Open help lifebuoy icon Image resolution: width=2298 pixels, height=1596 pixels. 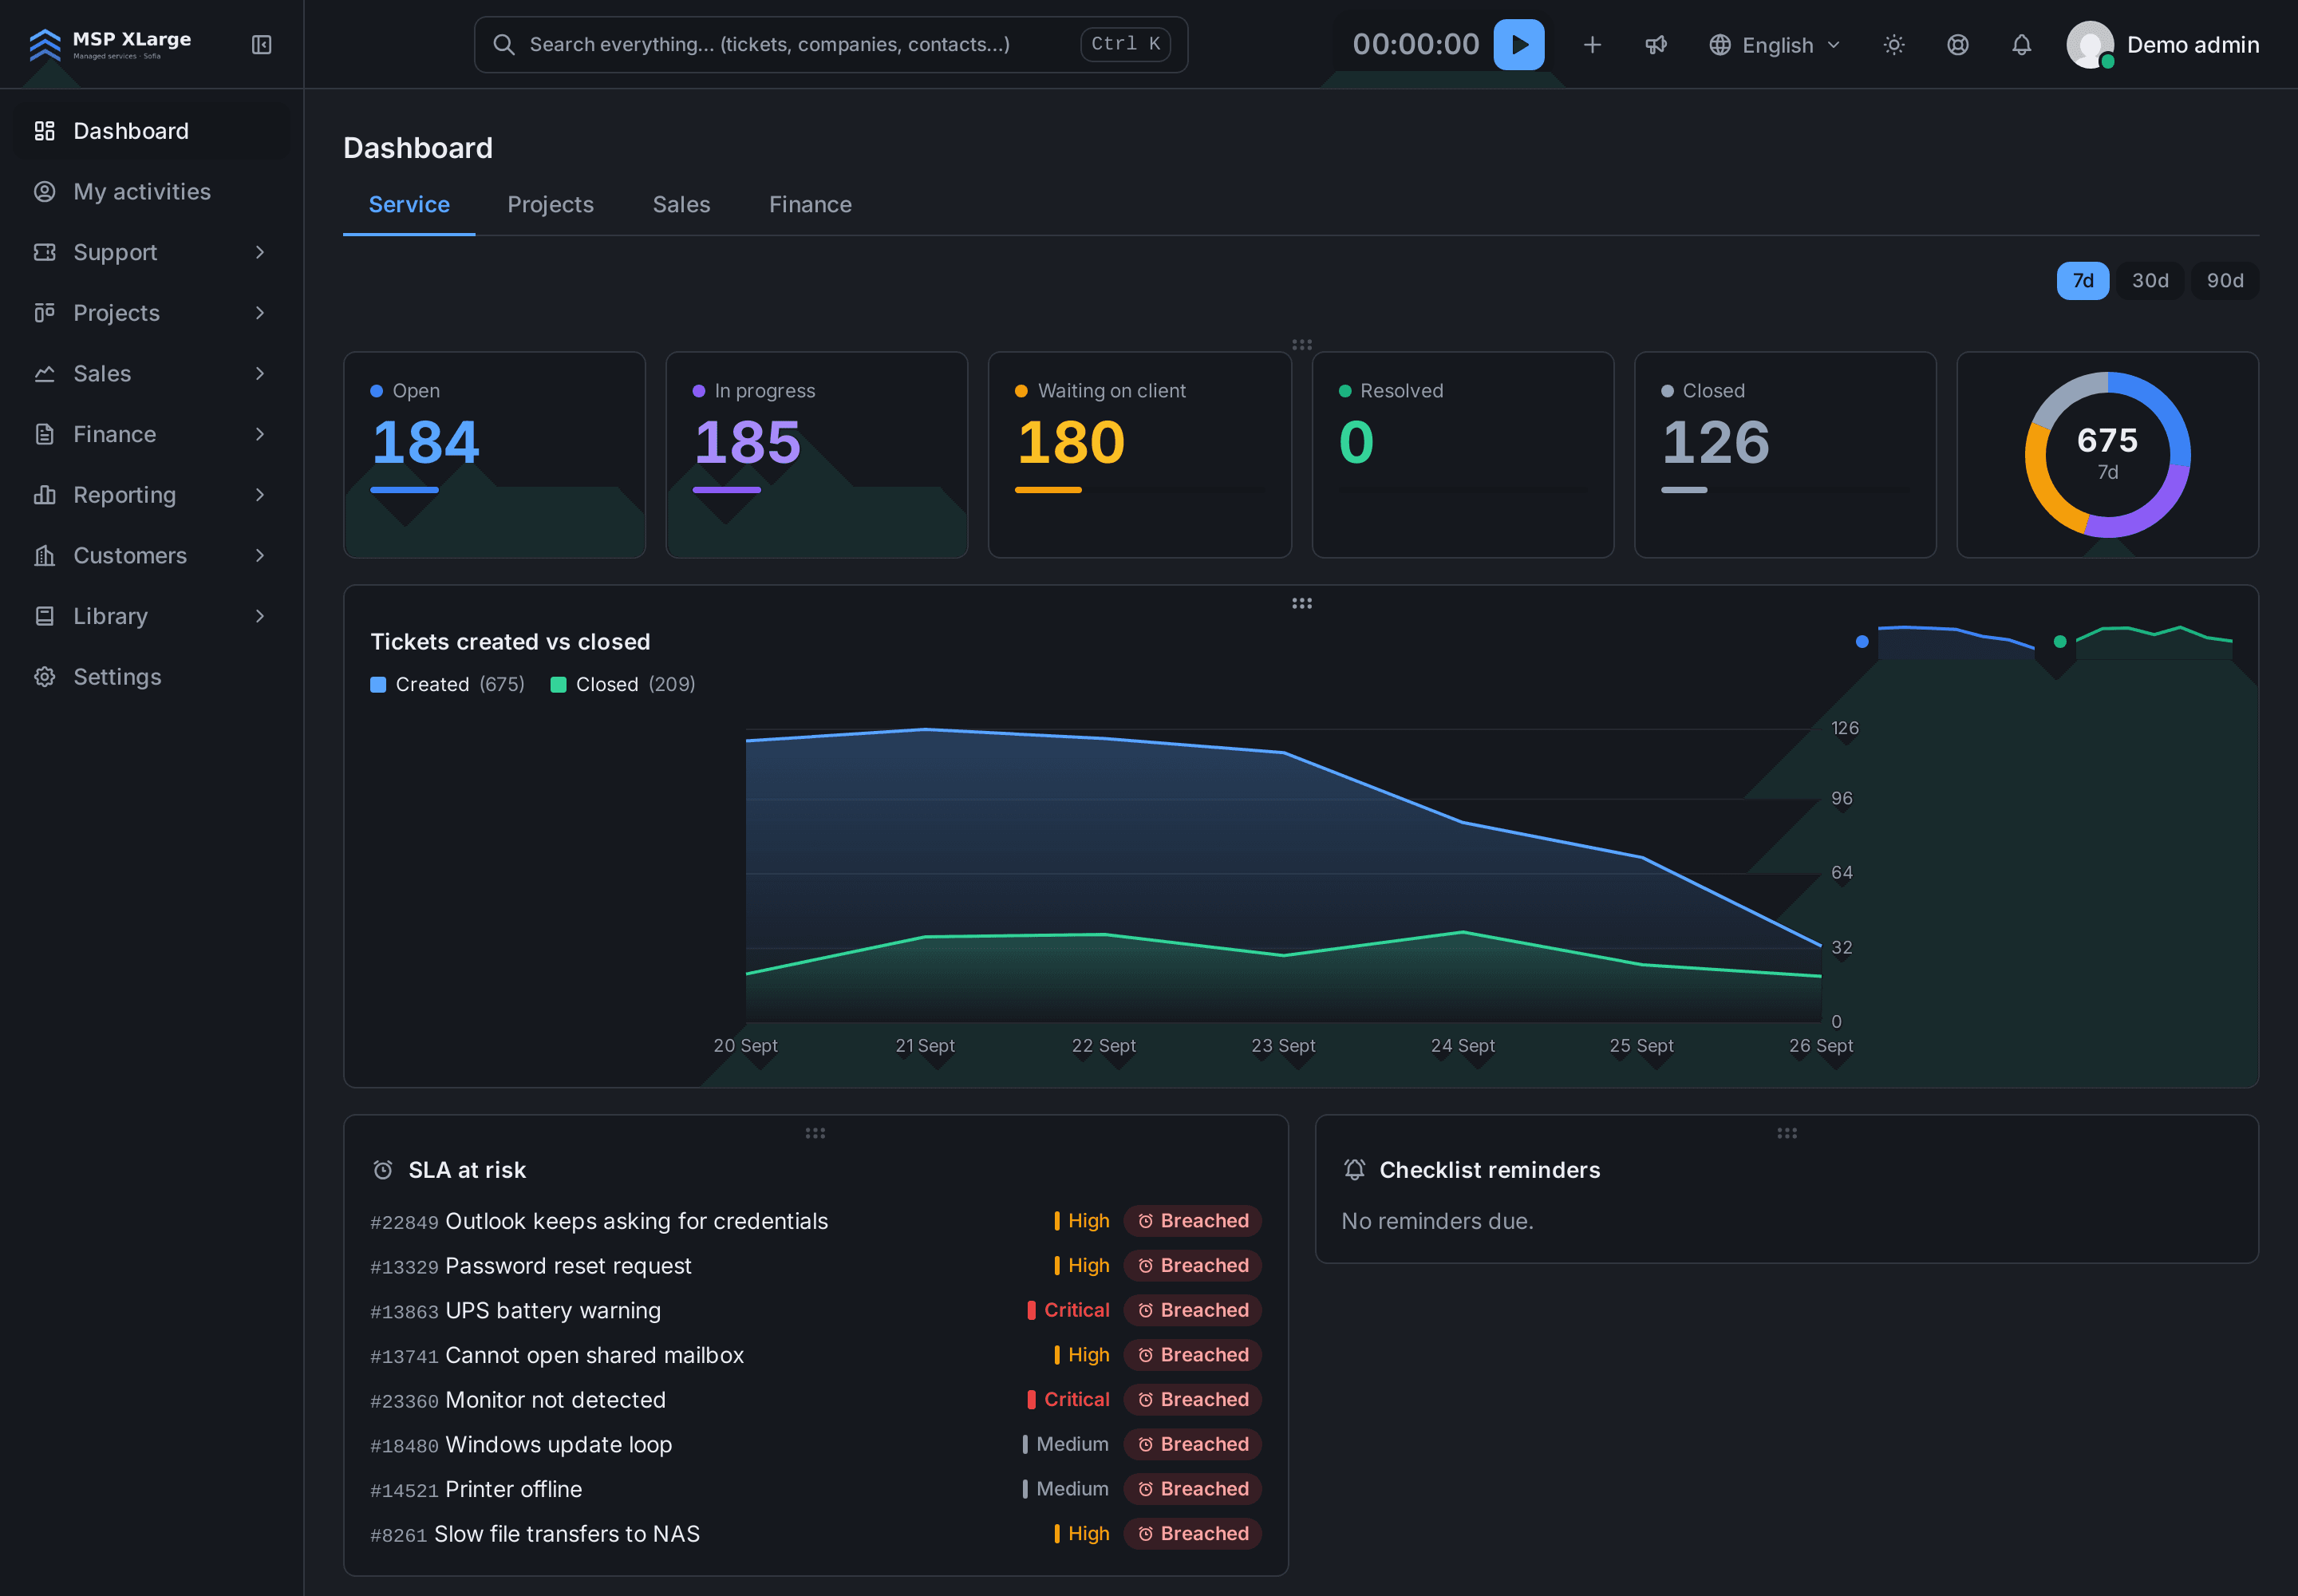(1957, 45)
